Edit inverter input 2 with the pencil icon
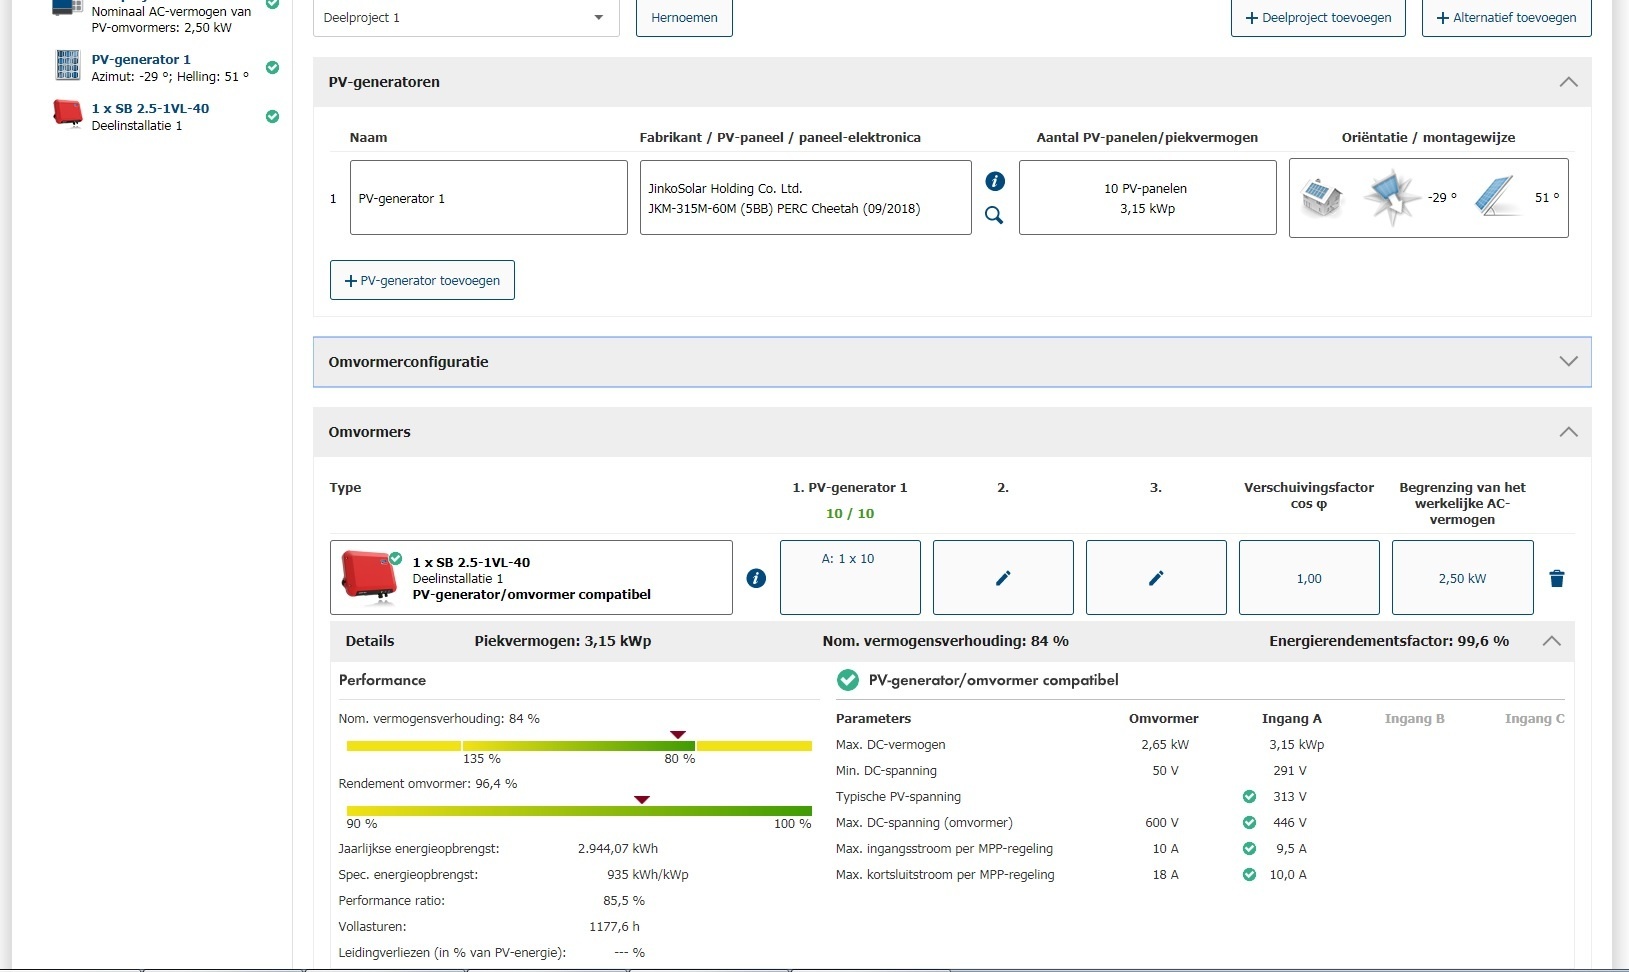The height and width of the screenshot is (972, 1629). 1003,578
